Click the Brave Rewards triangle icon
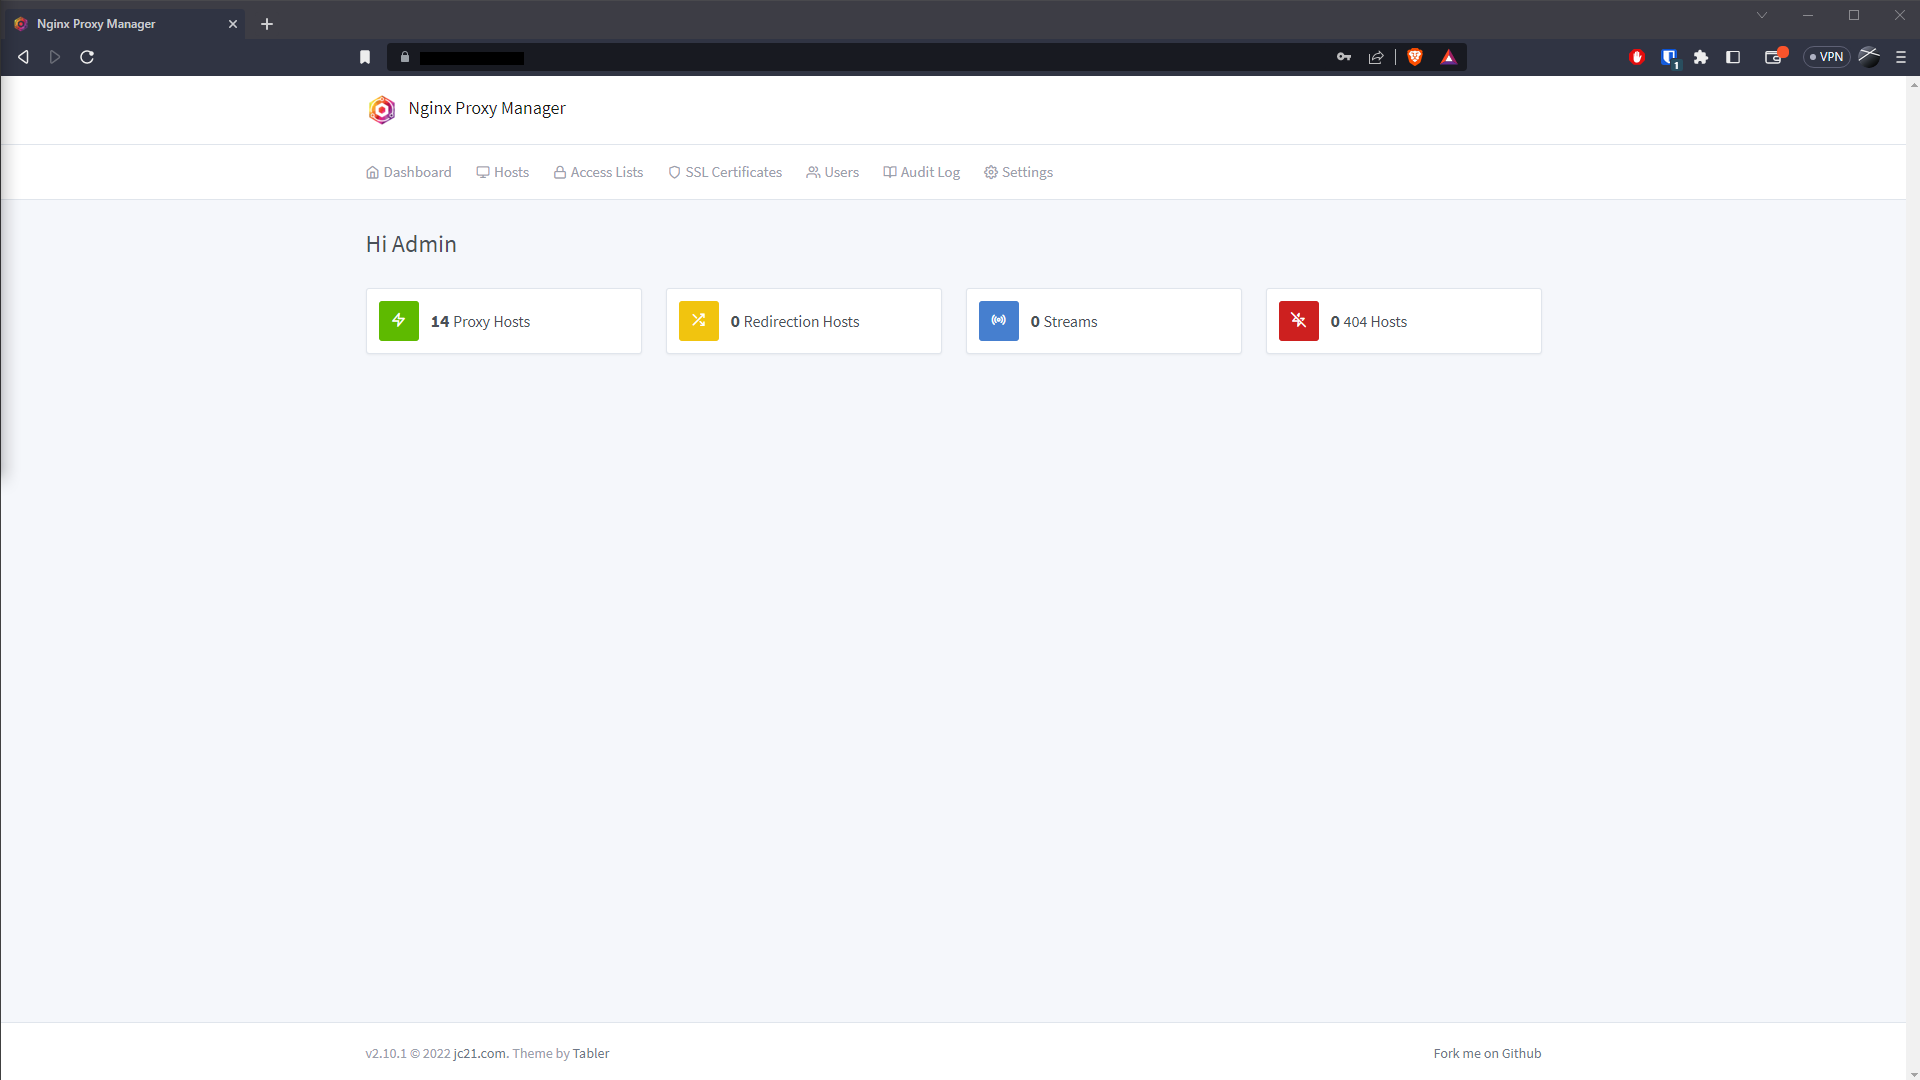This screenshot has width=1920, height=1080. [x=1449, y=57]
